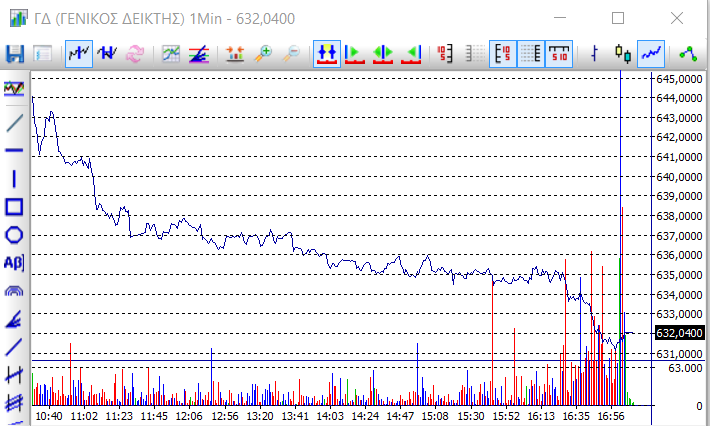Toggle the highlighted horizontal 5-10 time scale button

(559, 54)
